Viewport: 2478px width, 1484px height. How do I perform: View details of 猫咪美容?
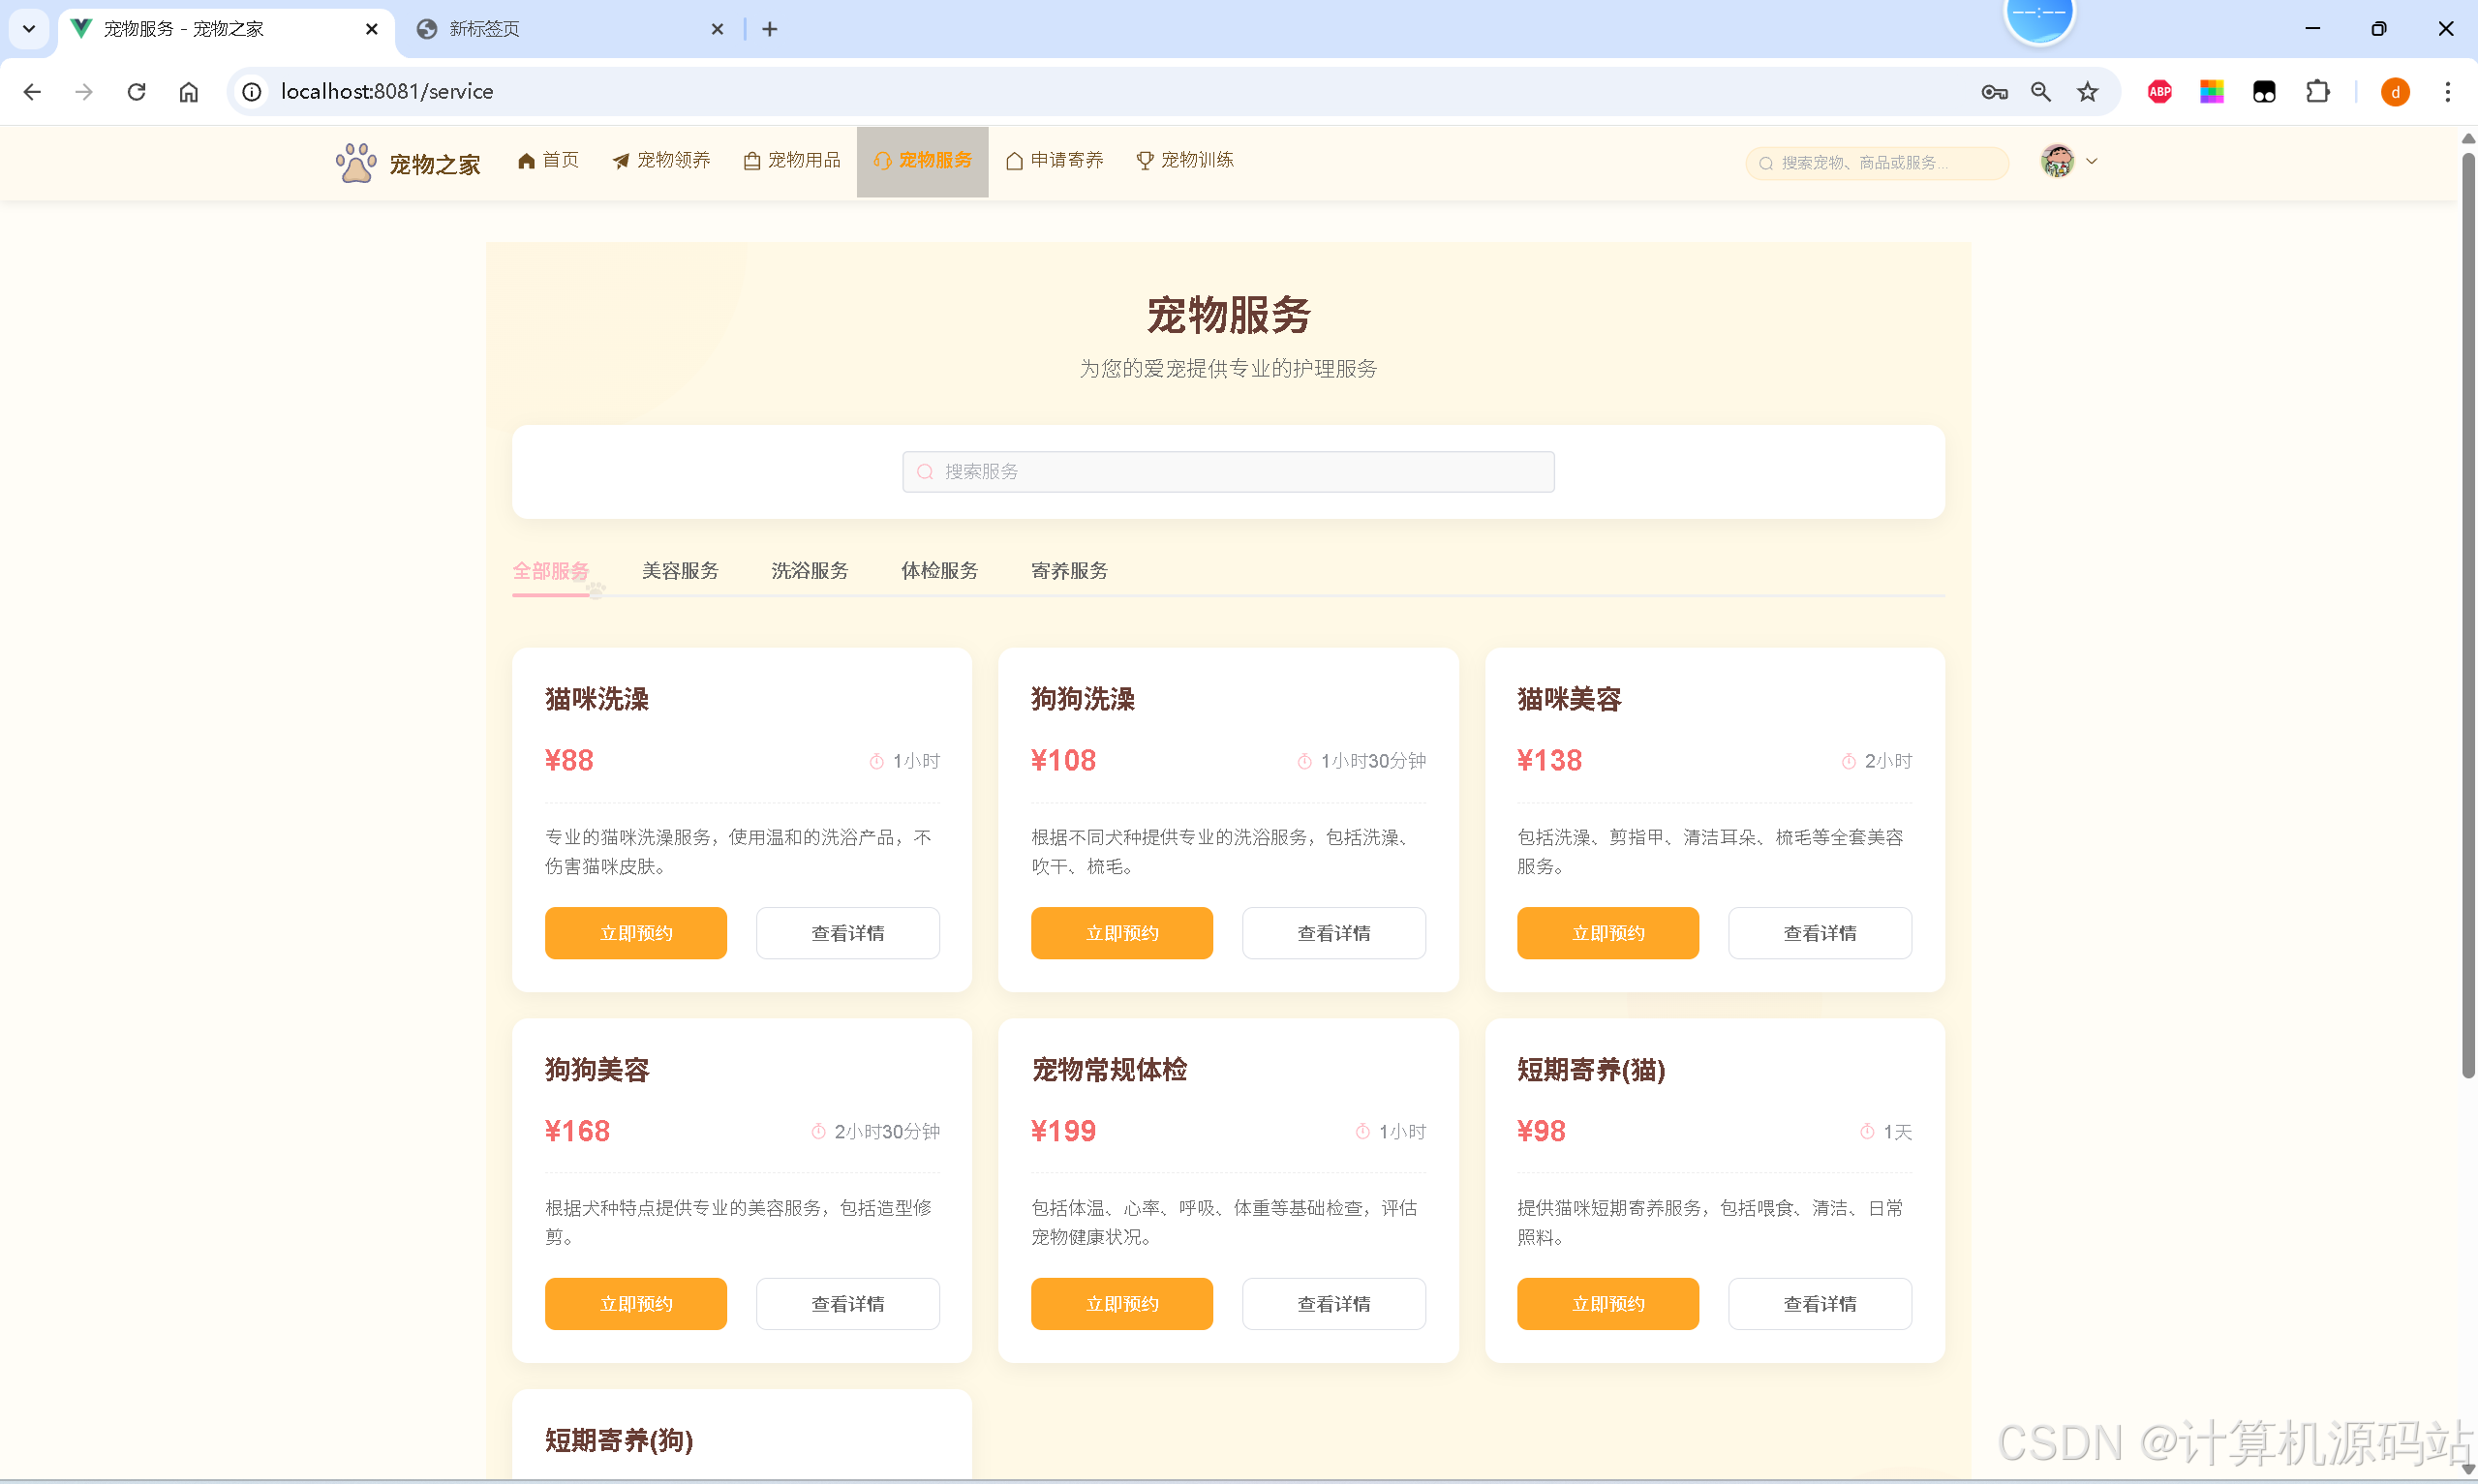point(1820,933)
